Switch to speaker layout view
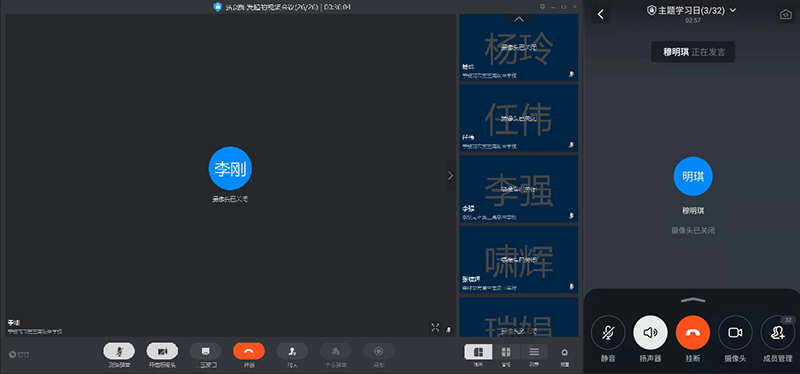This screenshot has width=800, height=374. pos(479,352)
